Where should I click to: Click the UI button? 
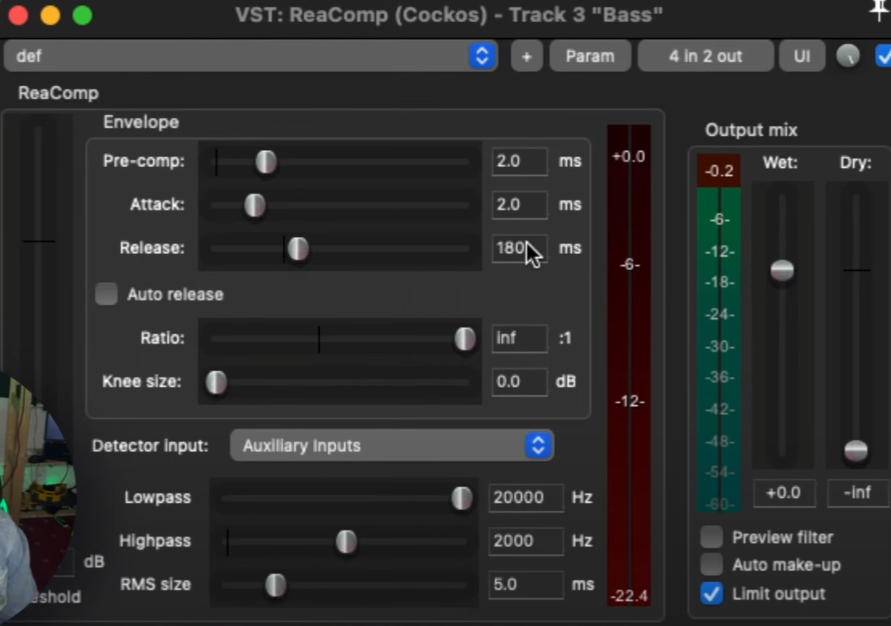pos(802,56)
